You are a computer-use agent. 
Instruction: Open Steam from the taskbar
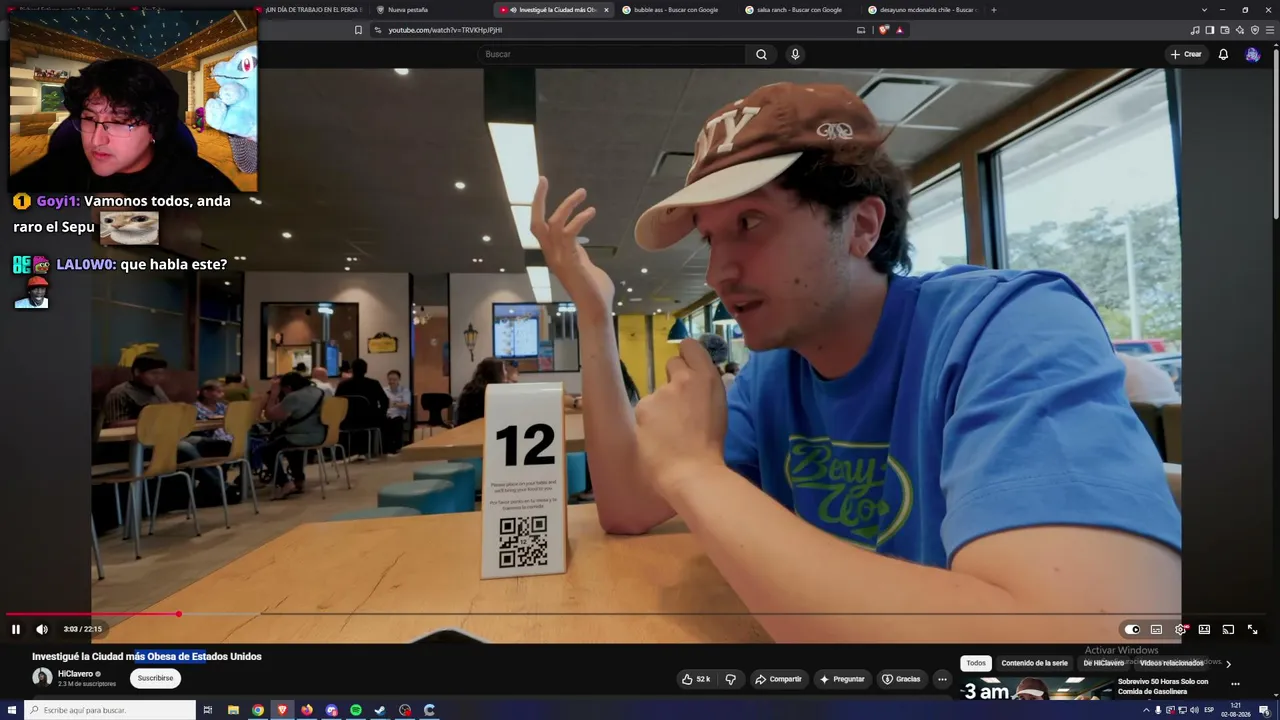click(380, 710)
